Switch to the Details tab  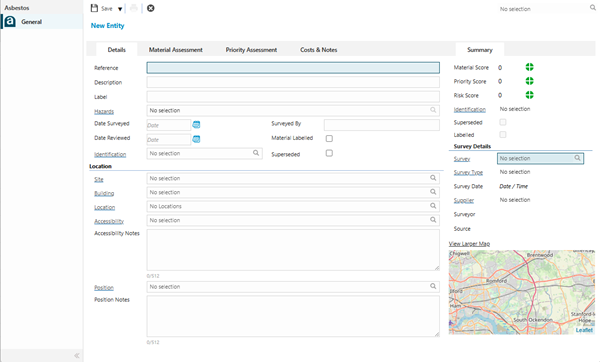click(117, 50)
